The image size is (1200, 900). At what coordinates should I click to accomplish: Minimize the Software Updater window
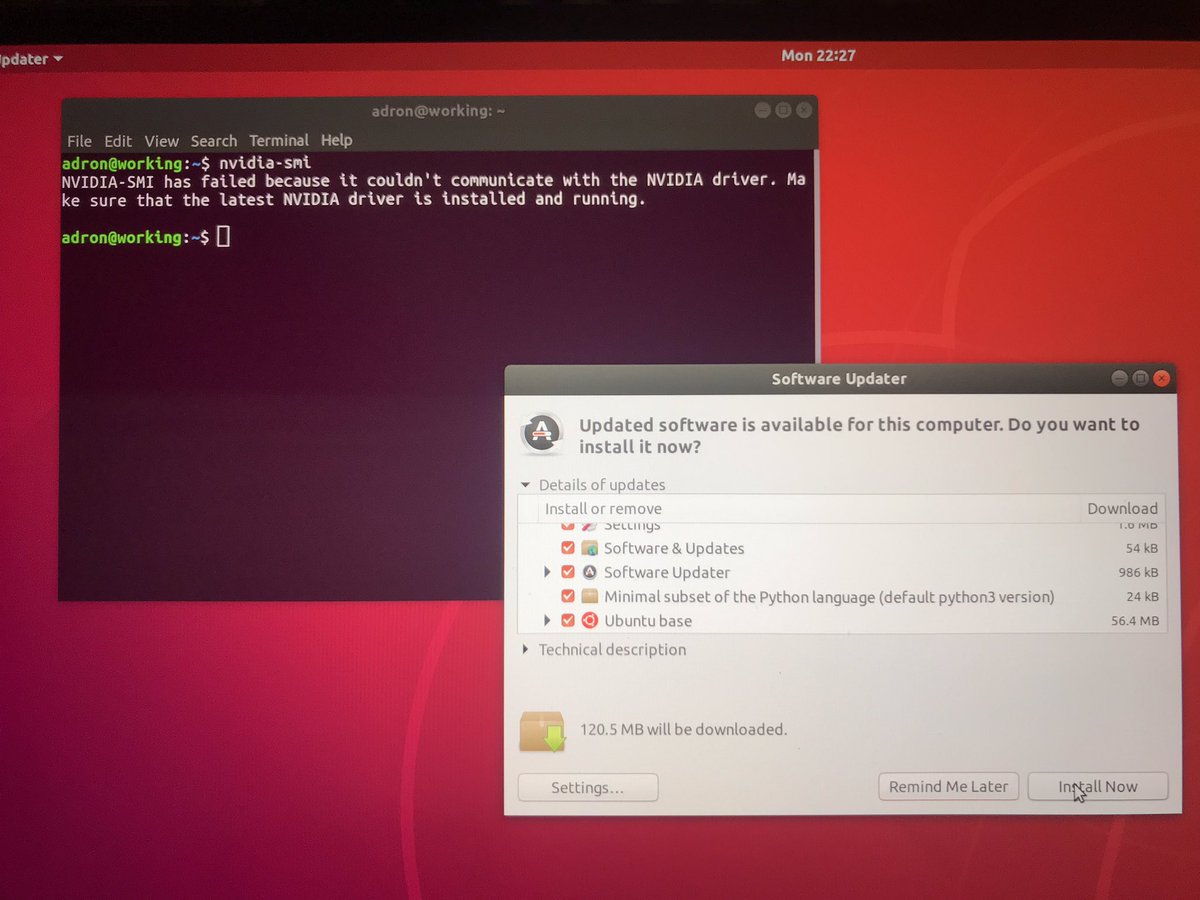[x=1119, y=378]
